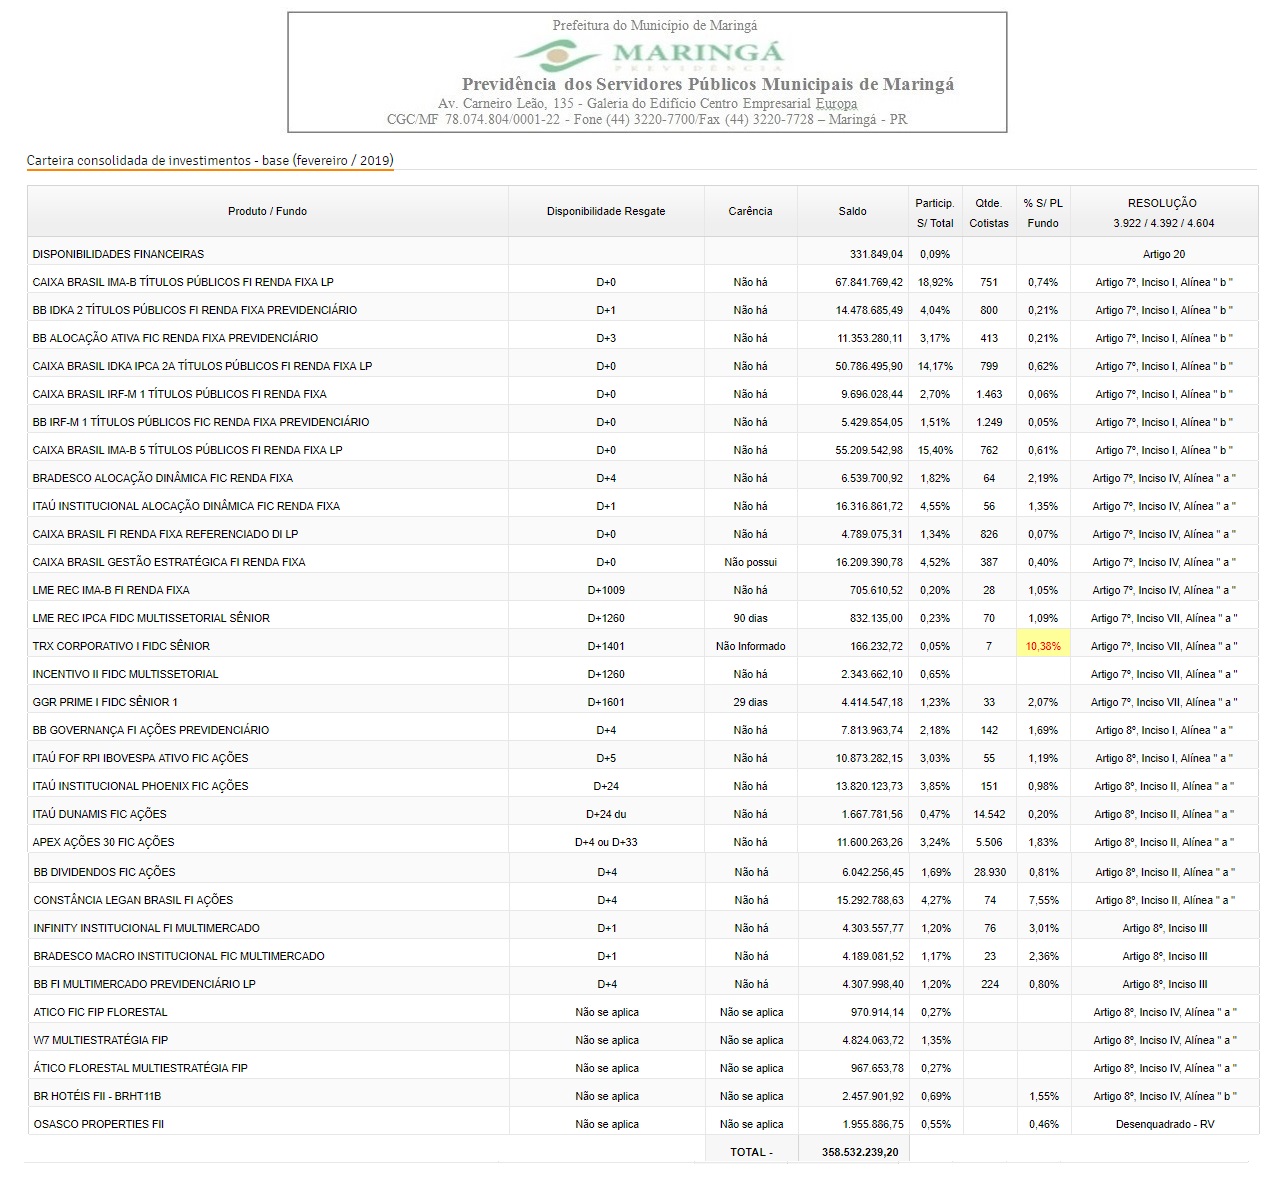Click the 'Carência' column header

click(x=750, y=211)
